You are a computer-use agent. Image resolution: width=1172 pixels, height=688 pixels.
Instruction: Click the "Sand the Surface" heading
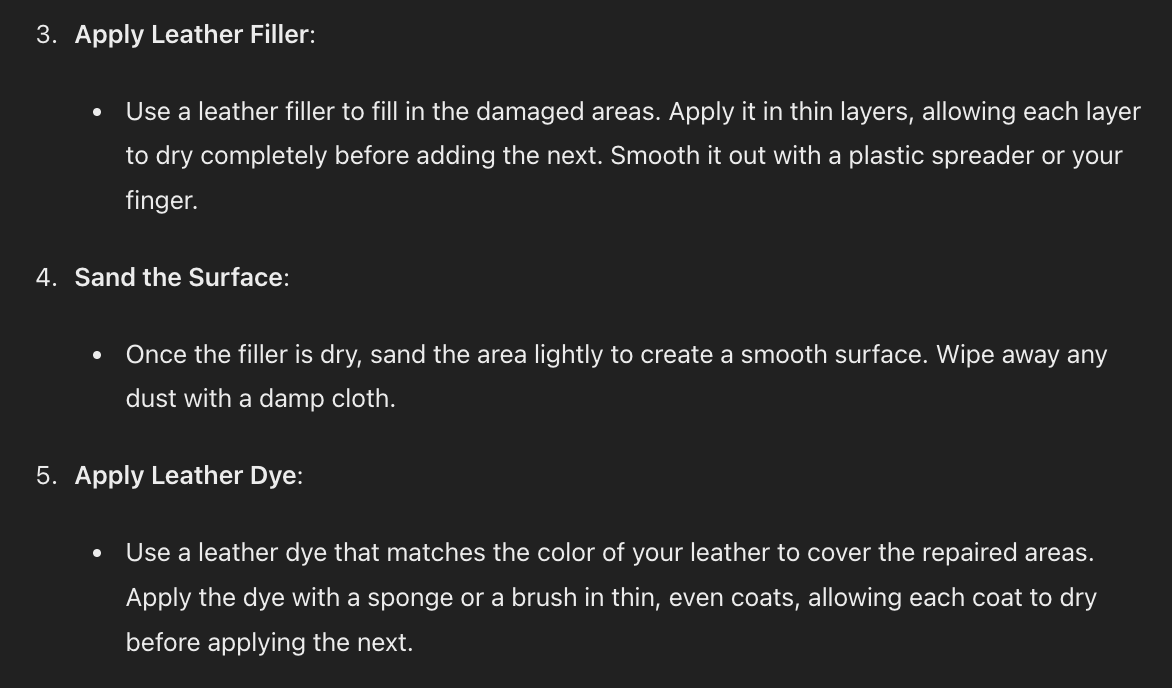179,278
